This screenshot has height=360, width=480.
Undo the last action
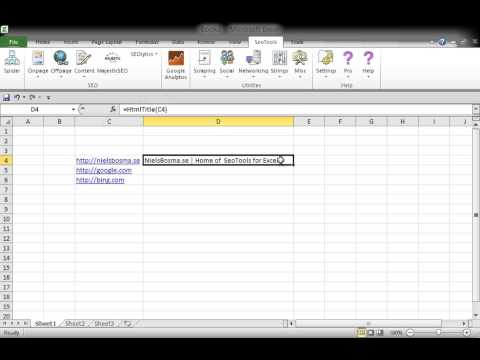click(17, 97)
